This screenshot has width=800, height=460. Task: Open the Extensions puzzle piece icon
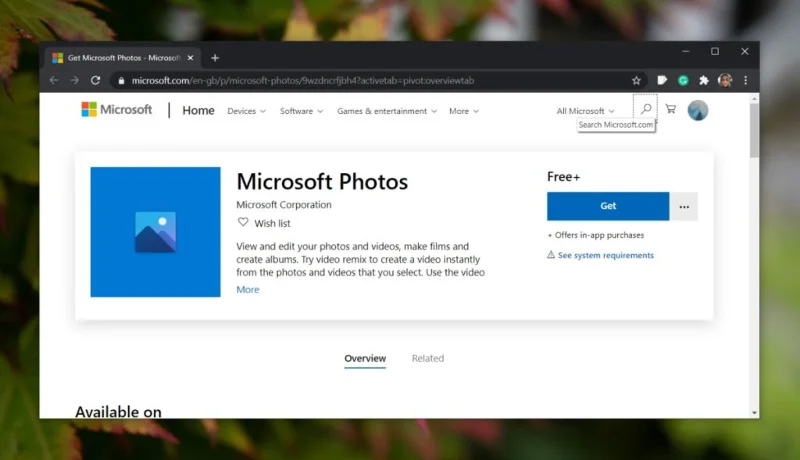click(x=704, y=80)
